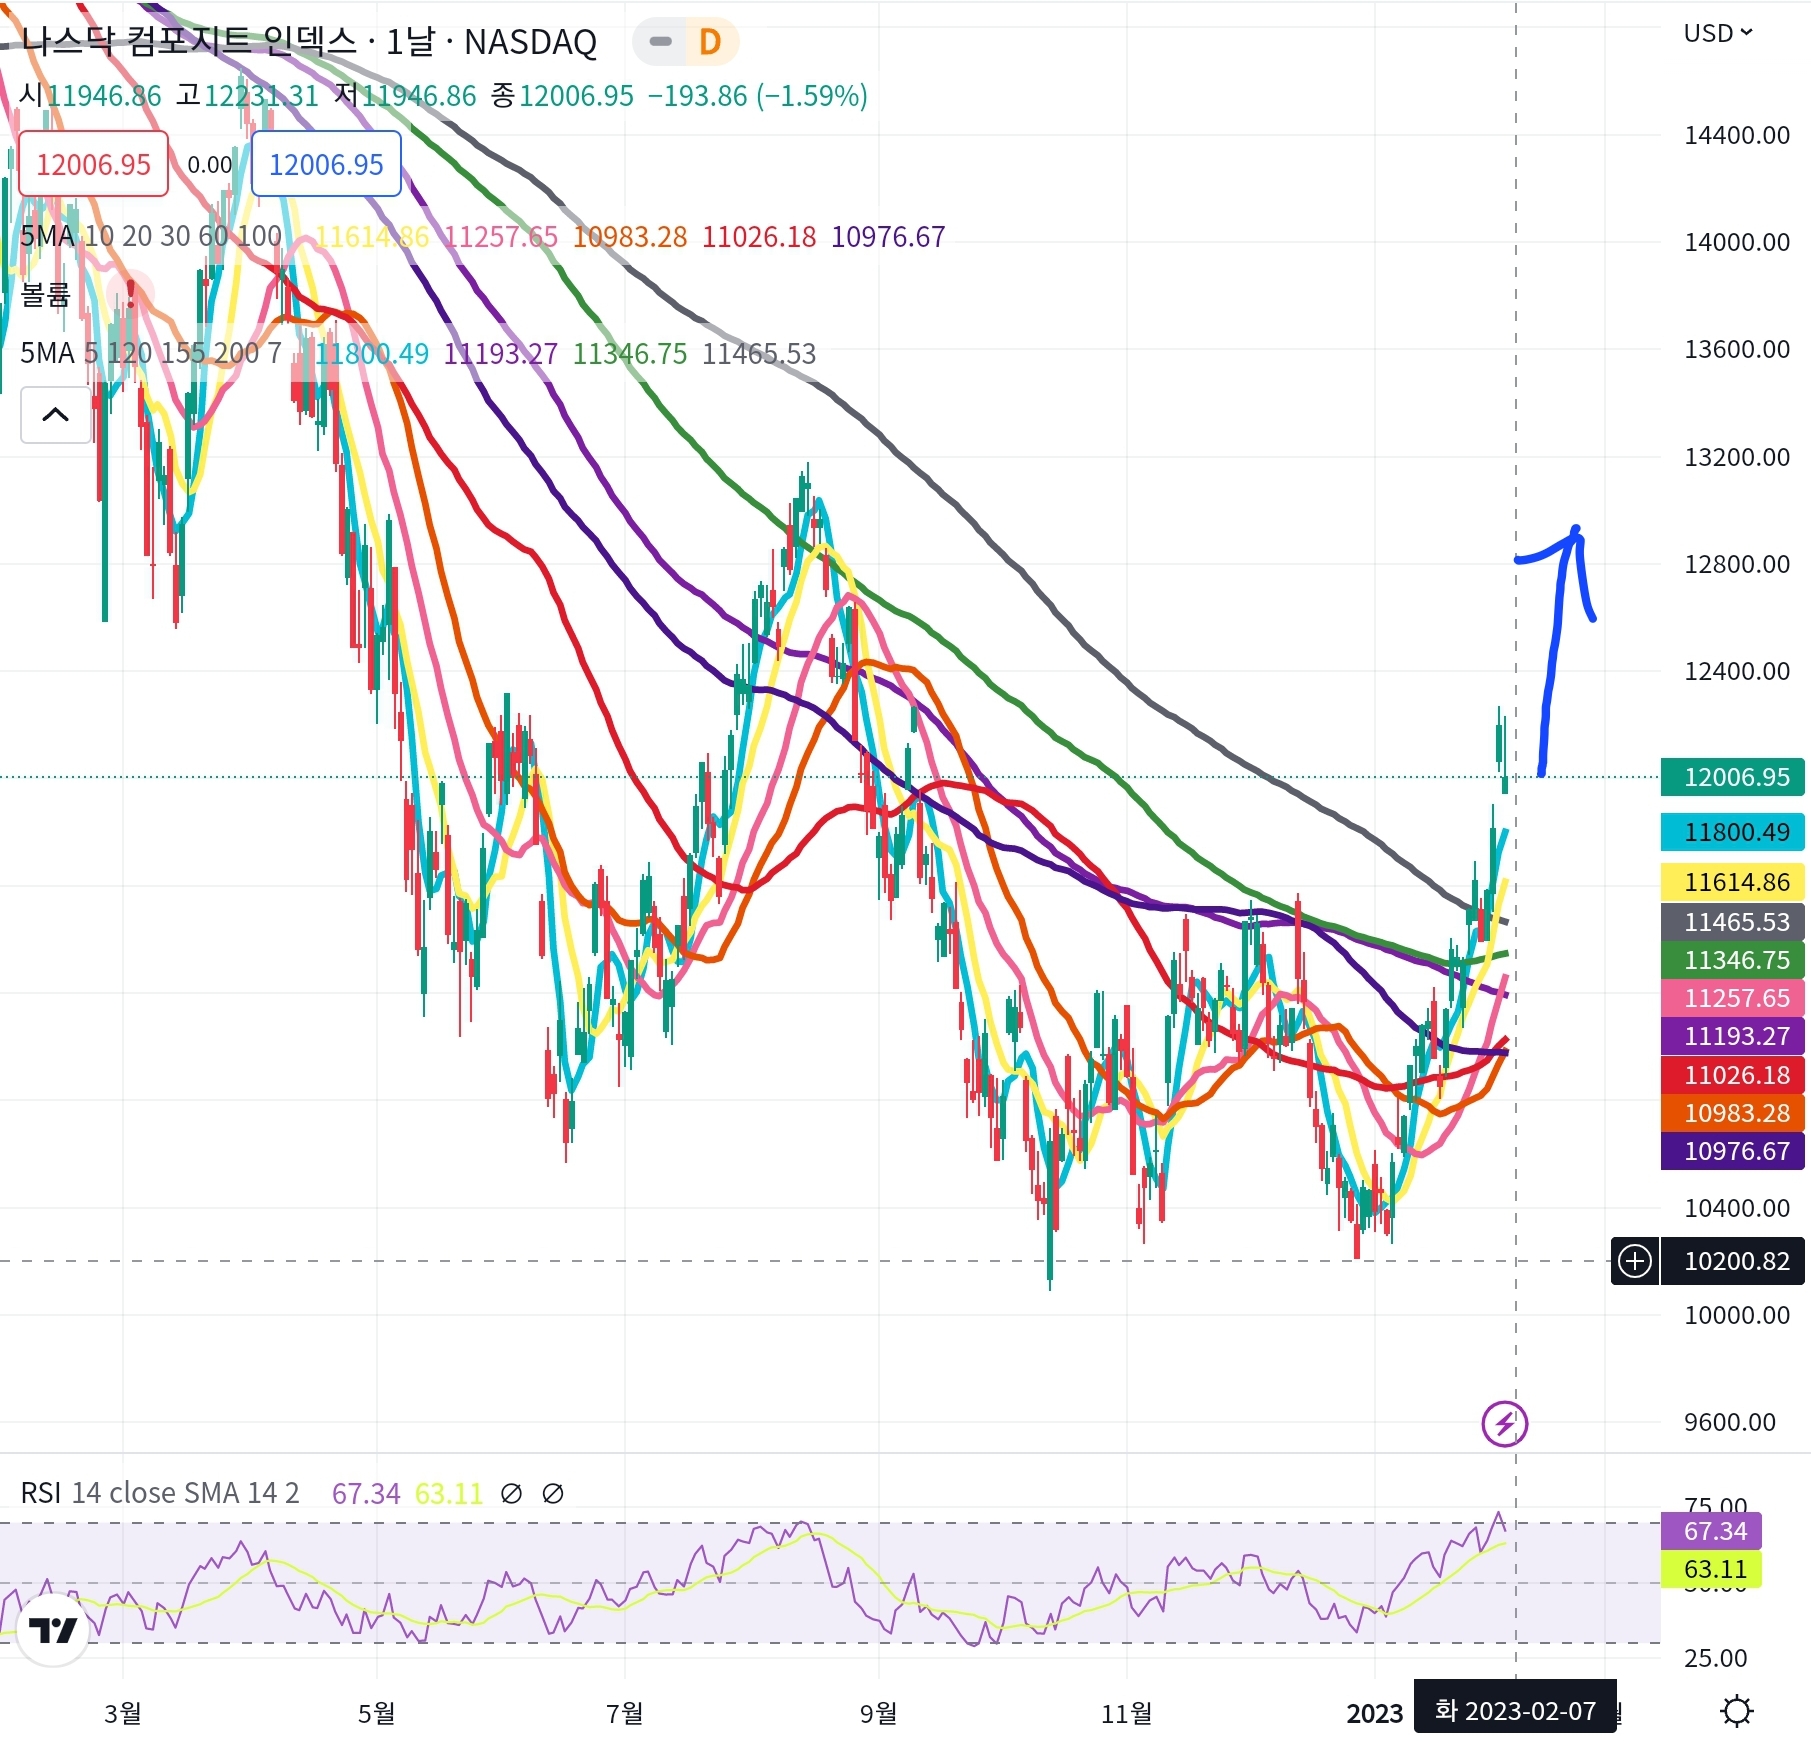Click the purple lightning bolt event icon
The height and width of the screenshot is (1741, 1811).
tap(1504, 1423)
